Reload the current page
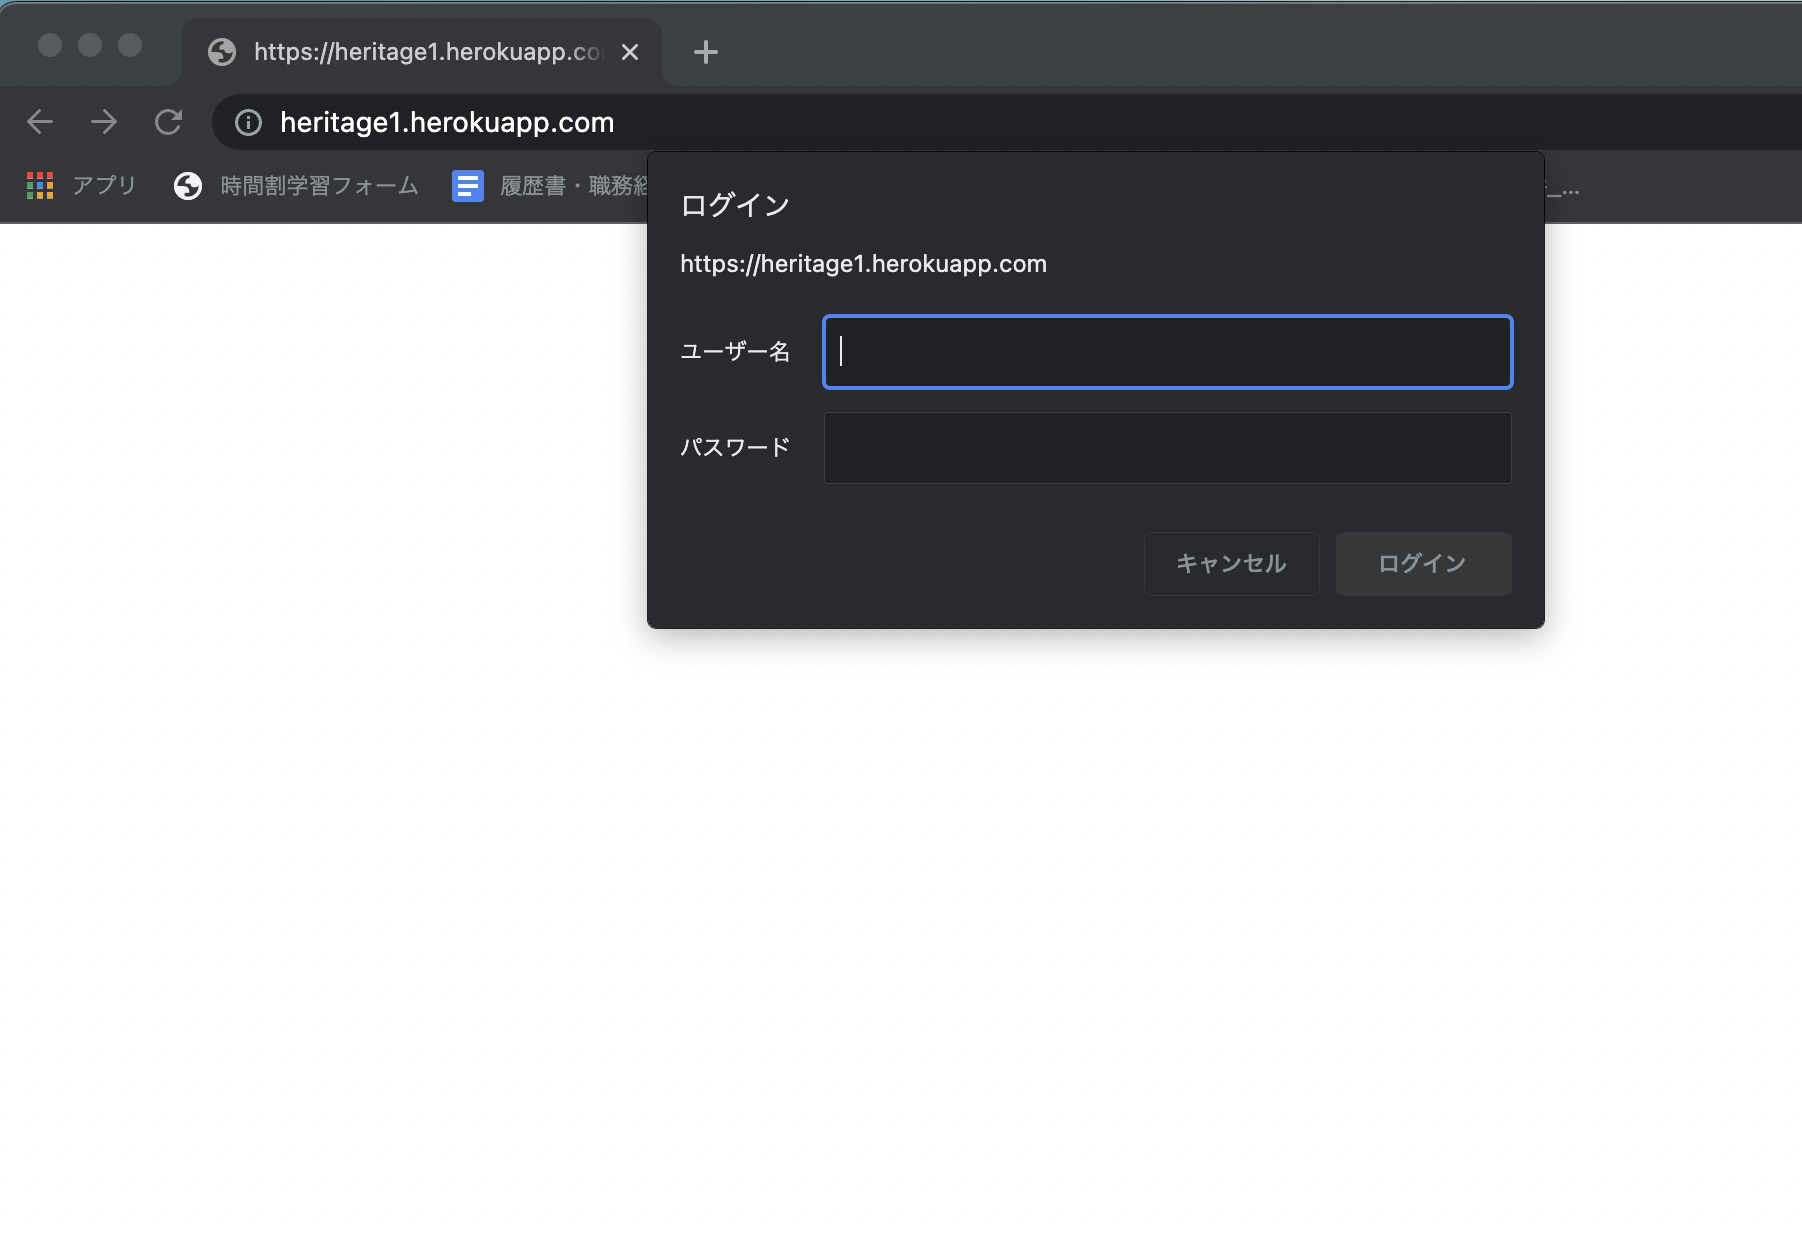Viewport: 1802px width, 1238px height. (168, 122)
